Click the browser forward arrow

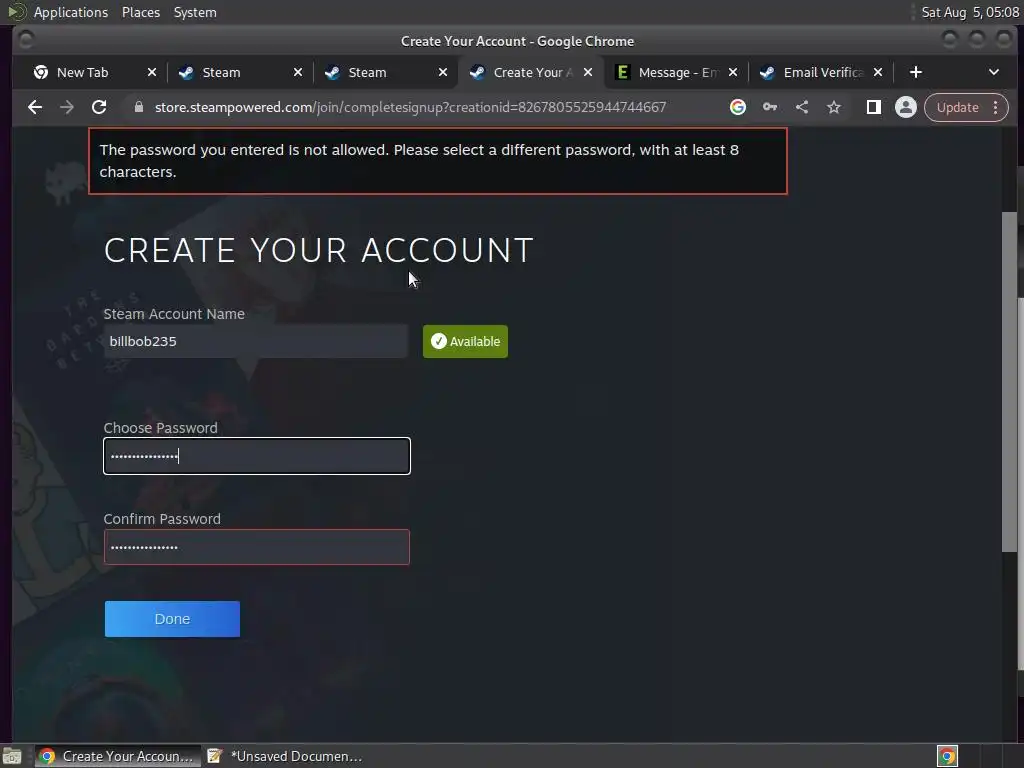(67, 107)
